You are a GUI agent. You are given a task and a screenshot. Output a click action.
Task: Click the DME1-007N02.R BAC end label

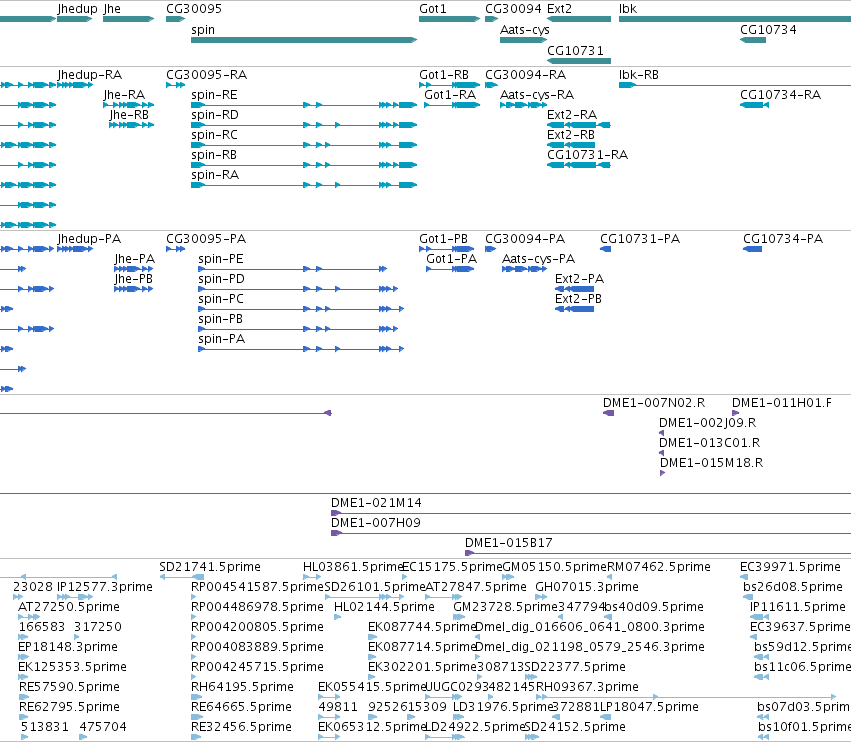click(x=654, y=403)
